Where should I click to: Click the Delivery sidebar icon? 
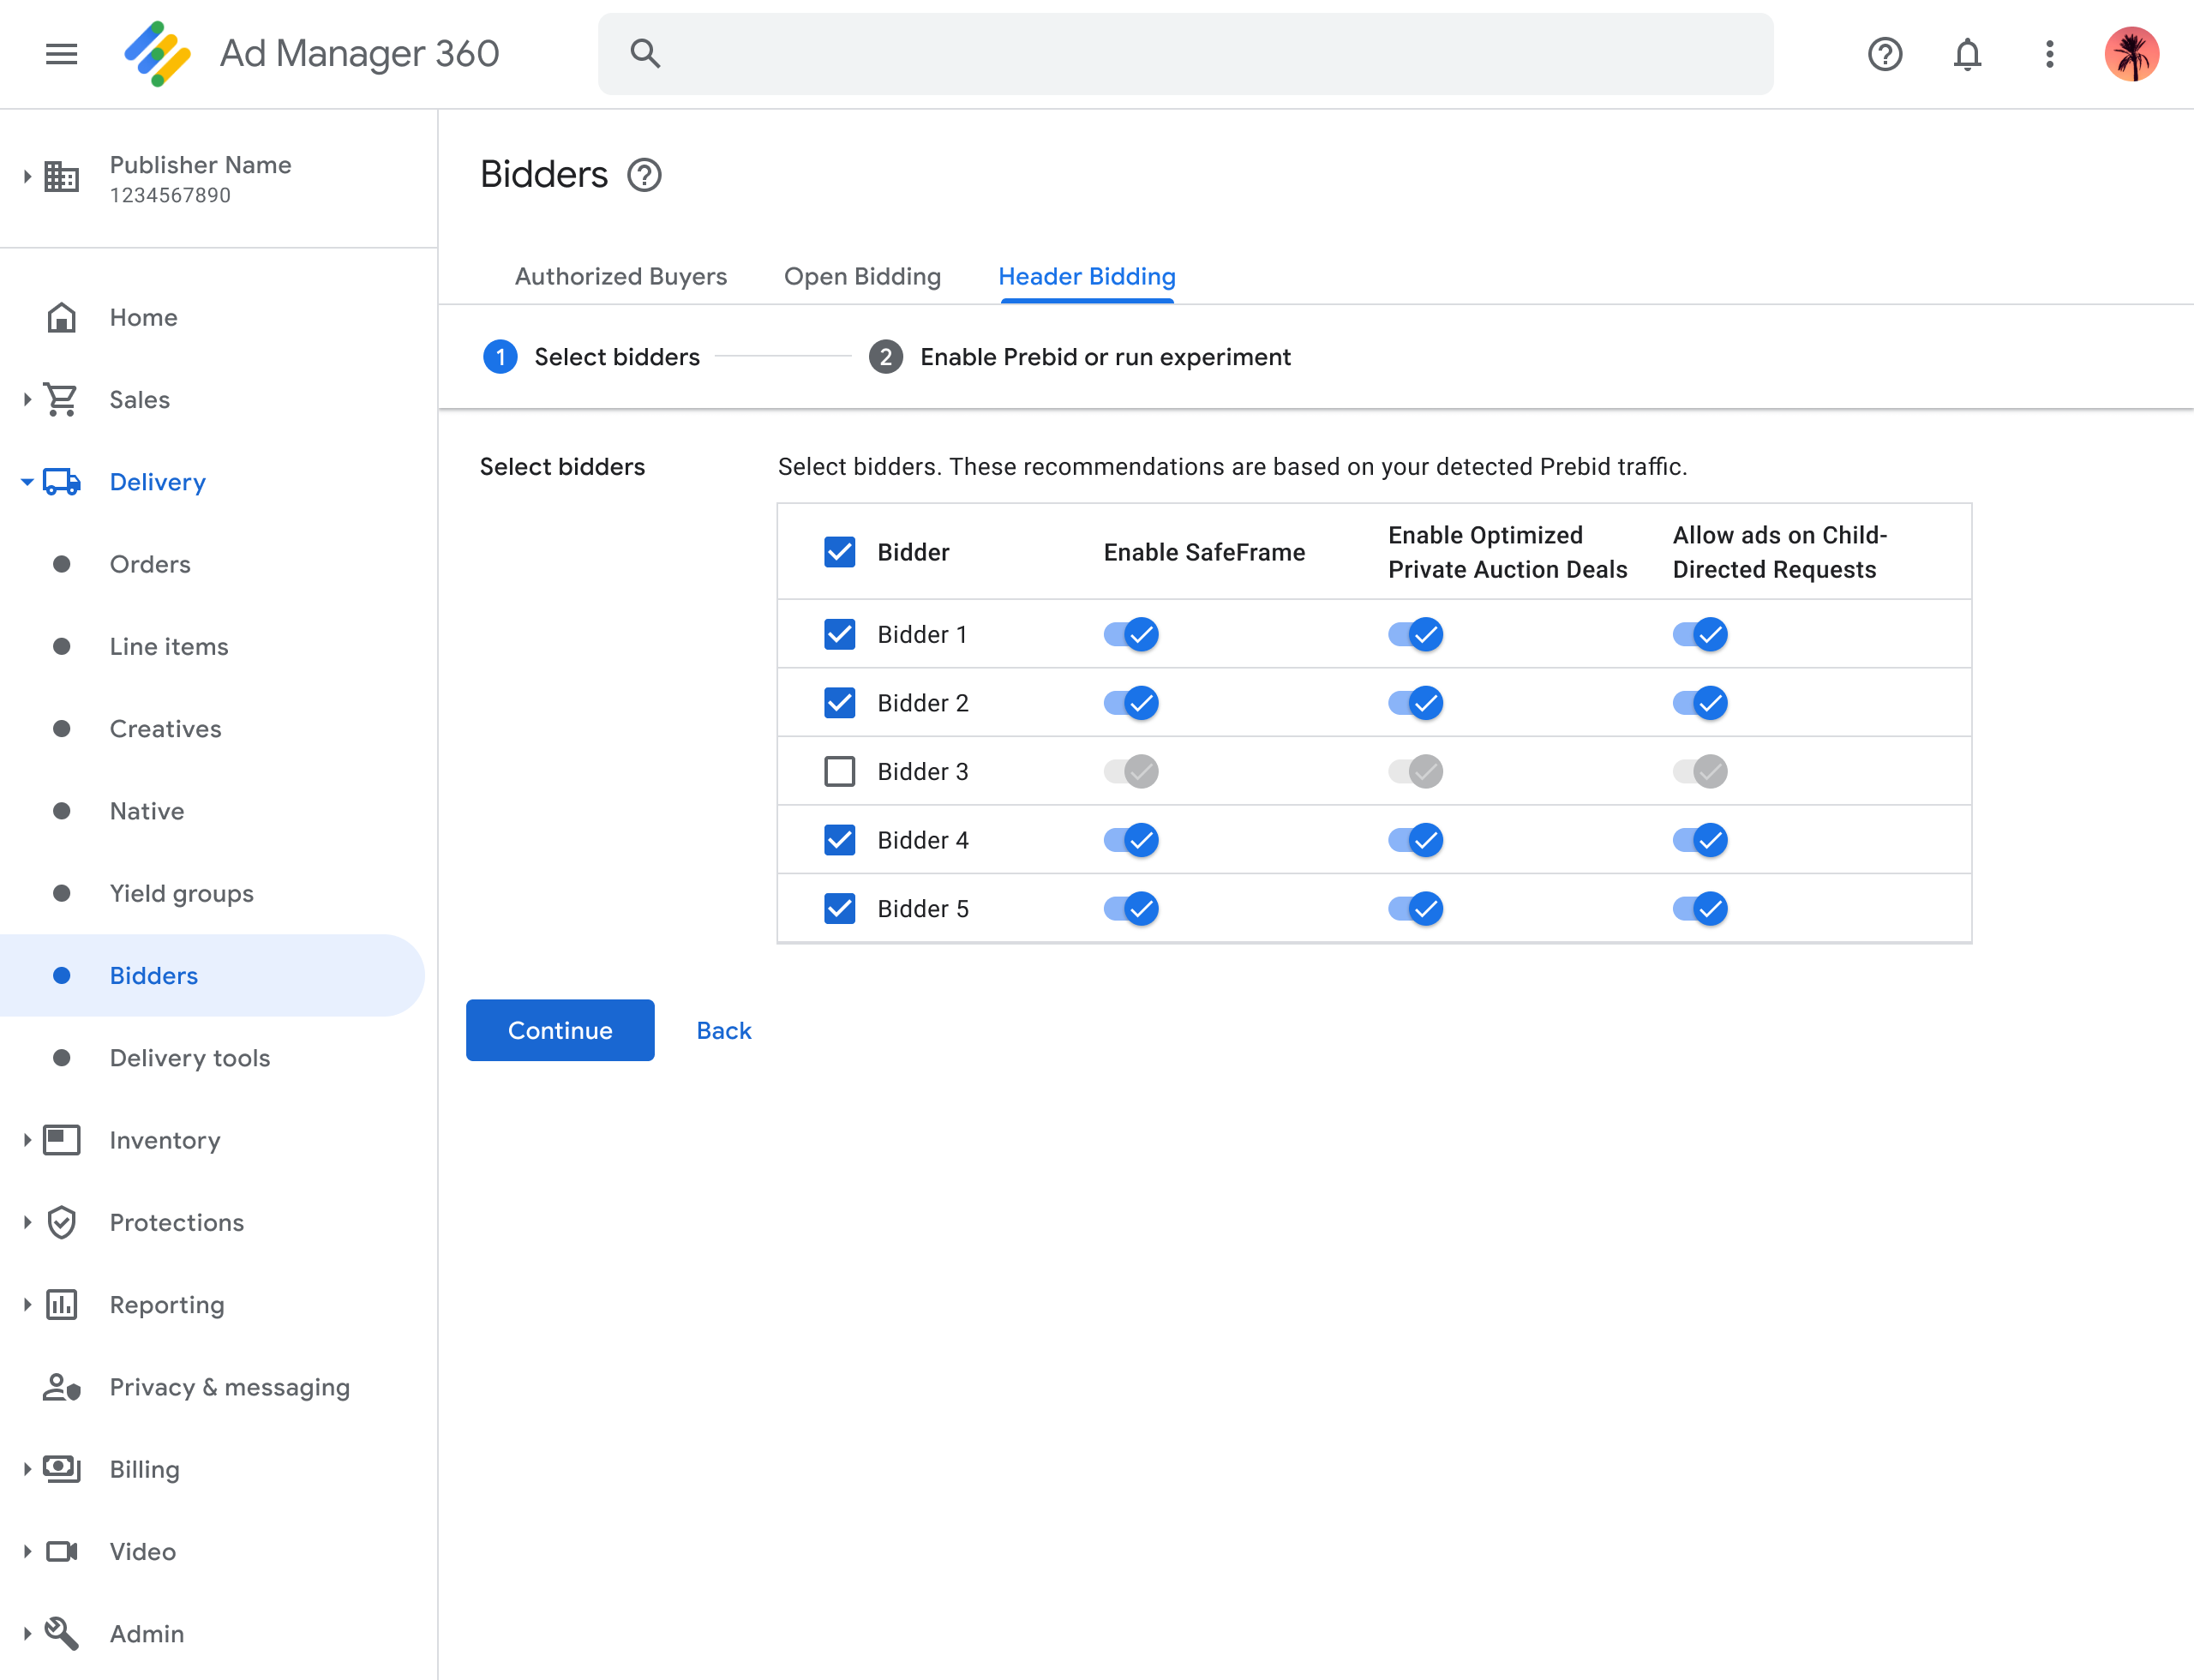60,480
